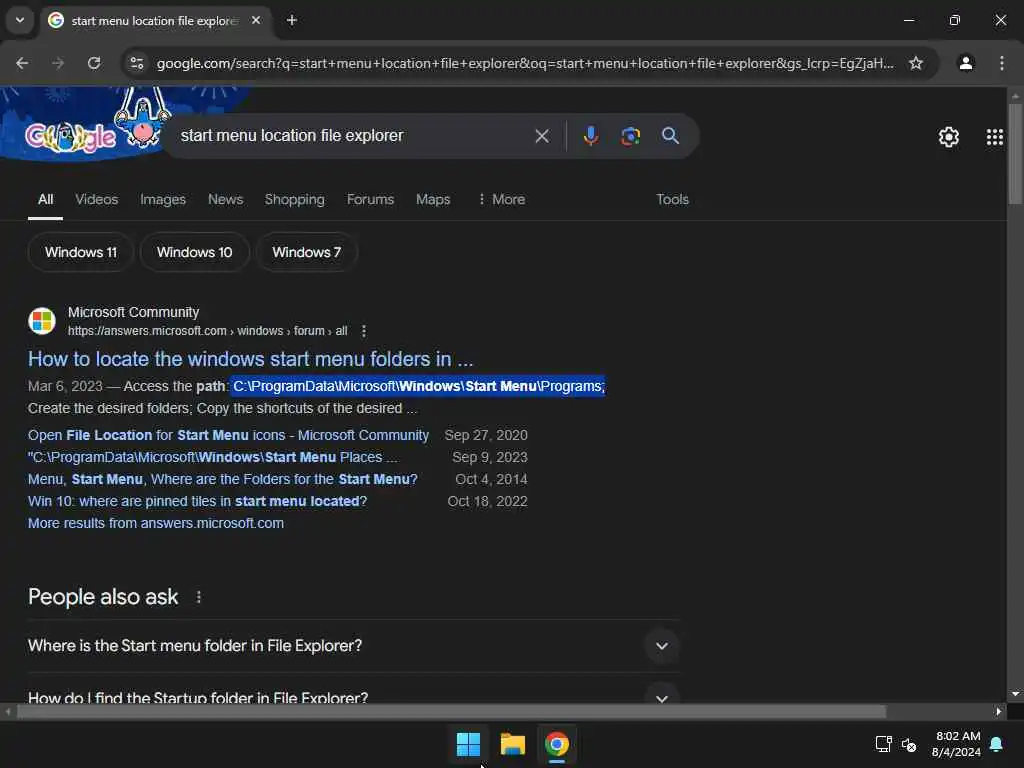Open 'Open File Location for Start Menu icons' link
This screenshot has width=1024, height=768.
click(x=229, y=435)
